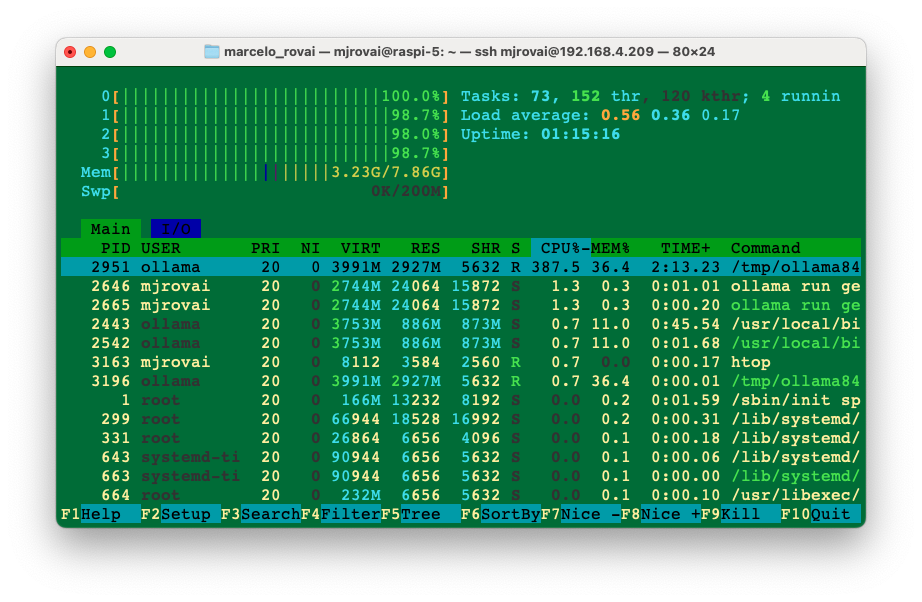The width and height of the screenshot is (922, 602).
Task: Click the folder icon in title bar
Action: point(212,52)
